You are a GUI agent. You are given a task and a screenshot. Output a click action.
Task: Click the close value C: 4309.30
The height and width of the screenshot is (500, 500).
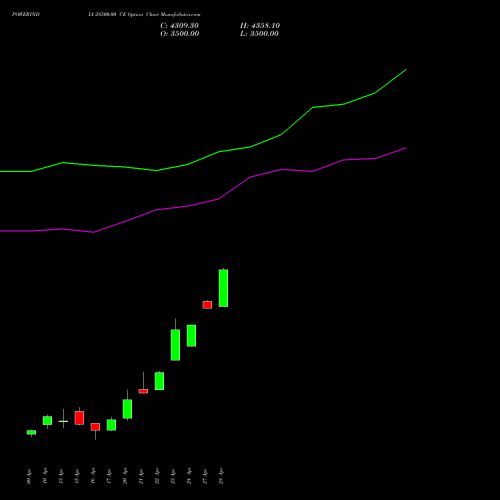pos(180,26)
